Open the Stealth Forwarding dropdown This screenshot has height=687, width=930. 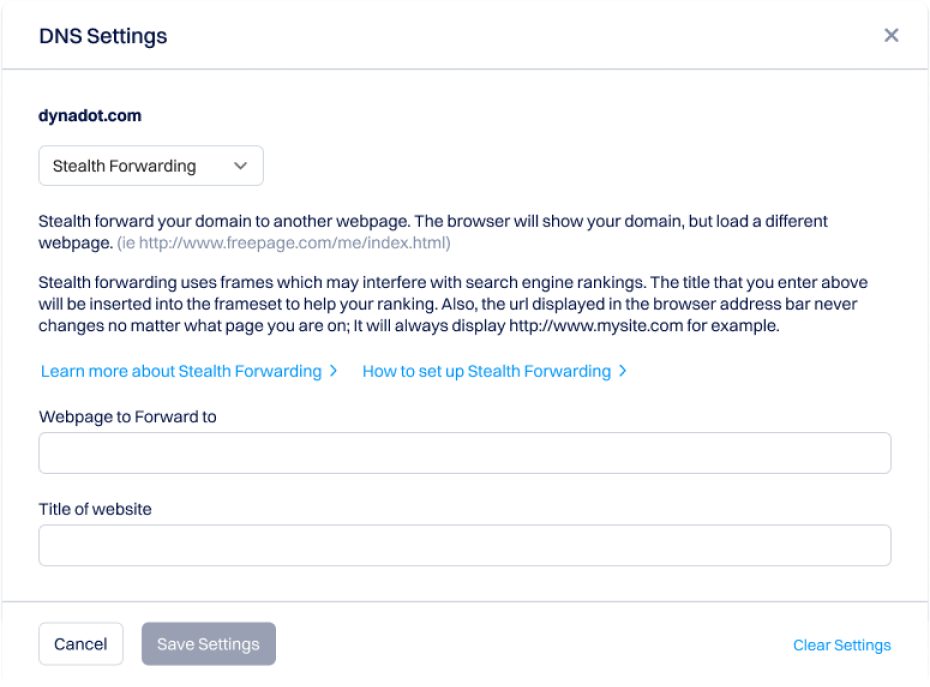[150, 166]
